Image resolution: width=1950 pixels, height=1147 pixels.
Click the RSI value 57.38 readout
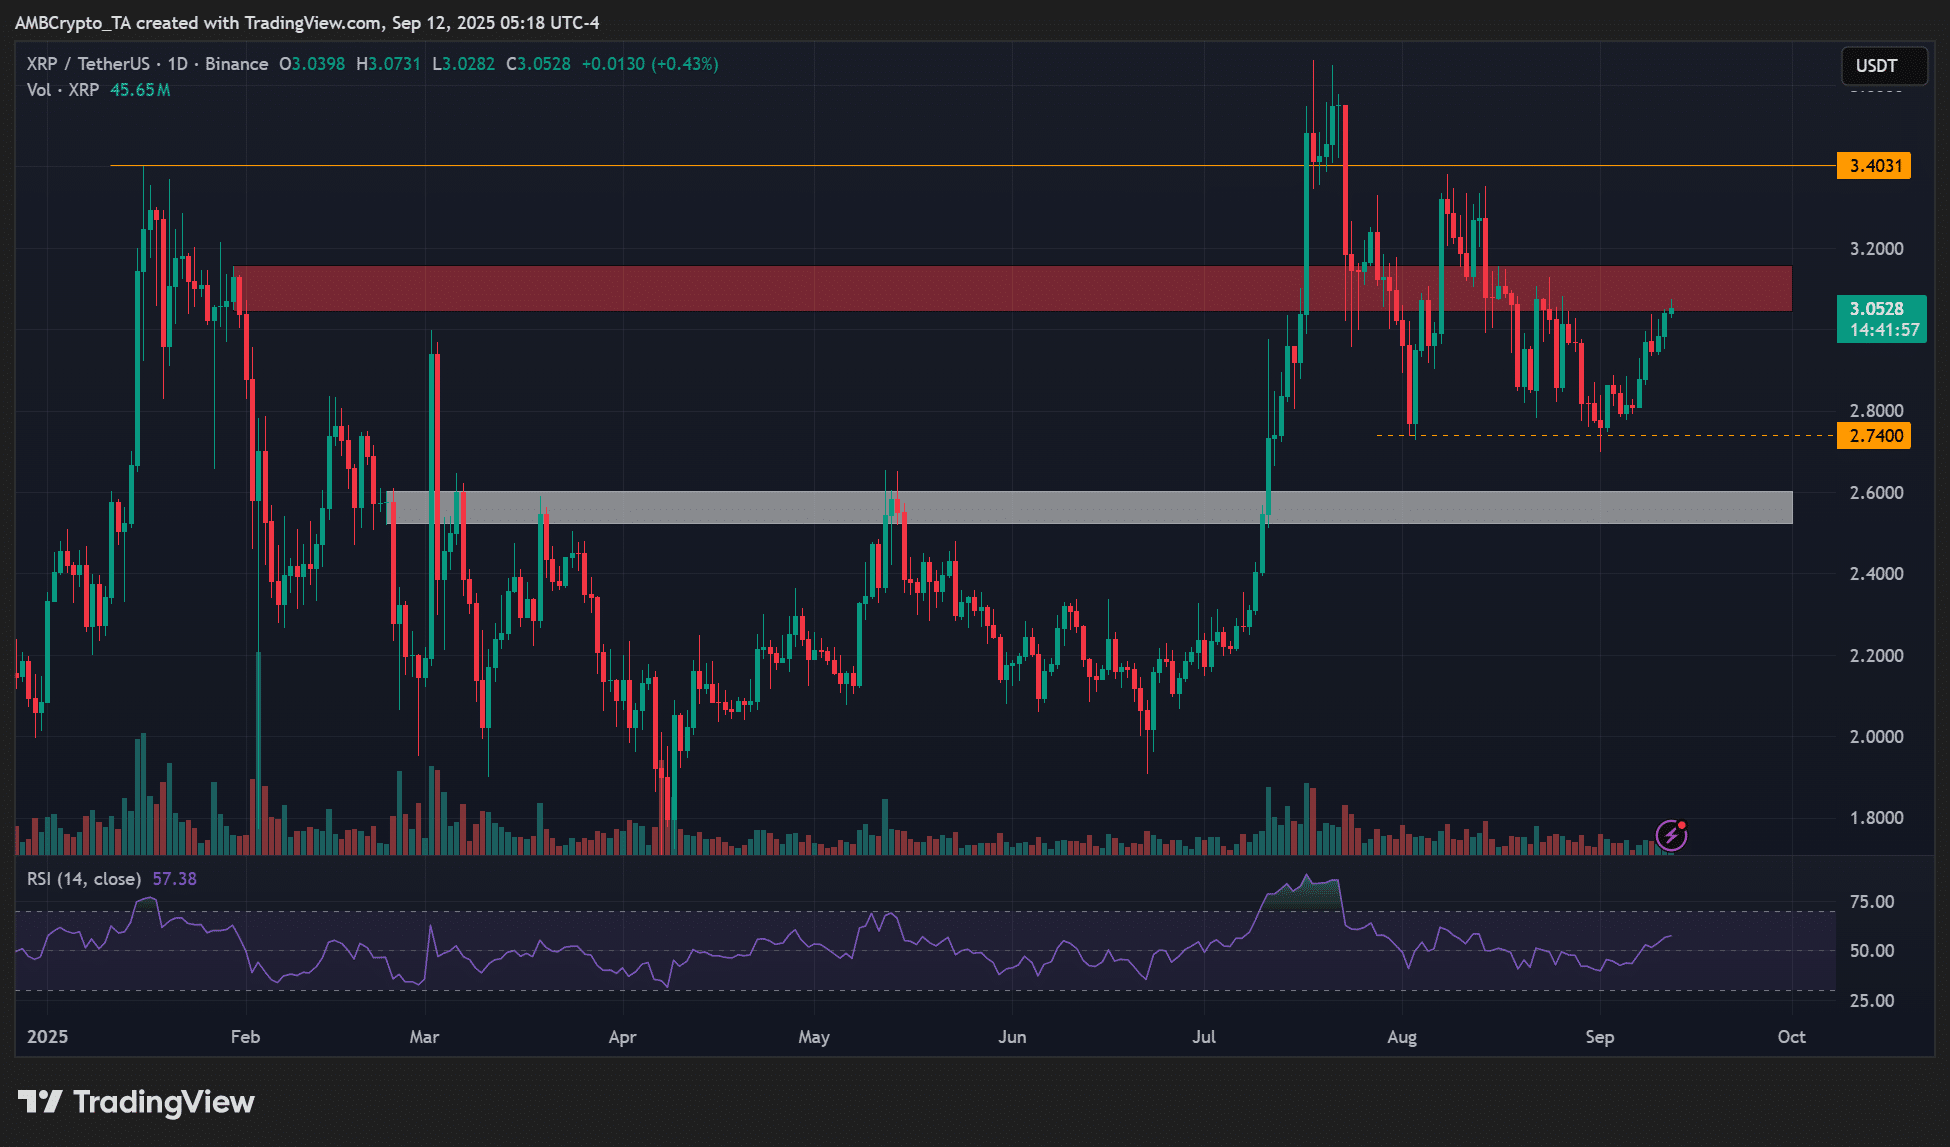pos(174,879)
